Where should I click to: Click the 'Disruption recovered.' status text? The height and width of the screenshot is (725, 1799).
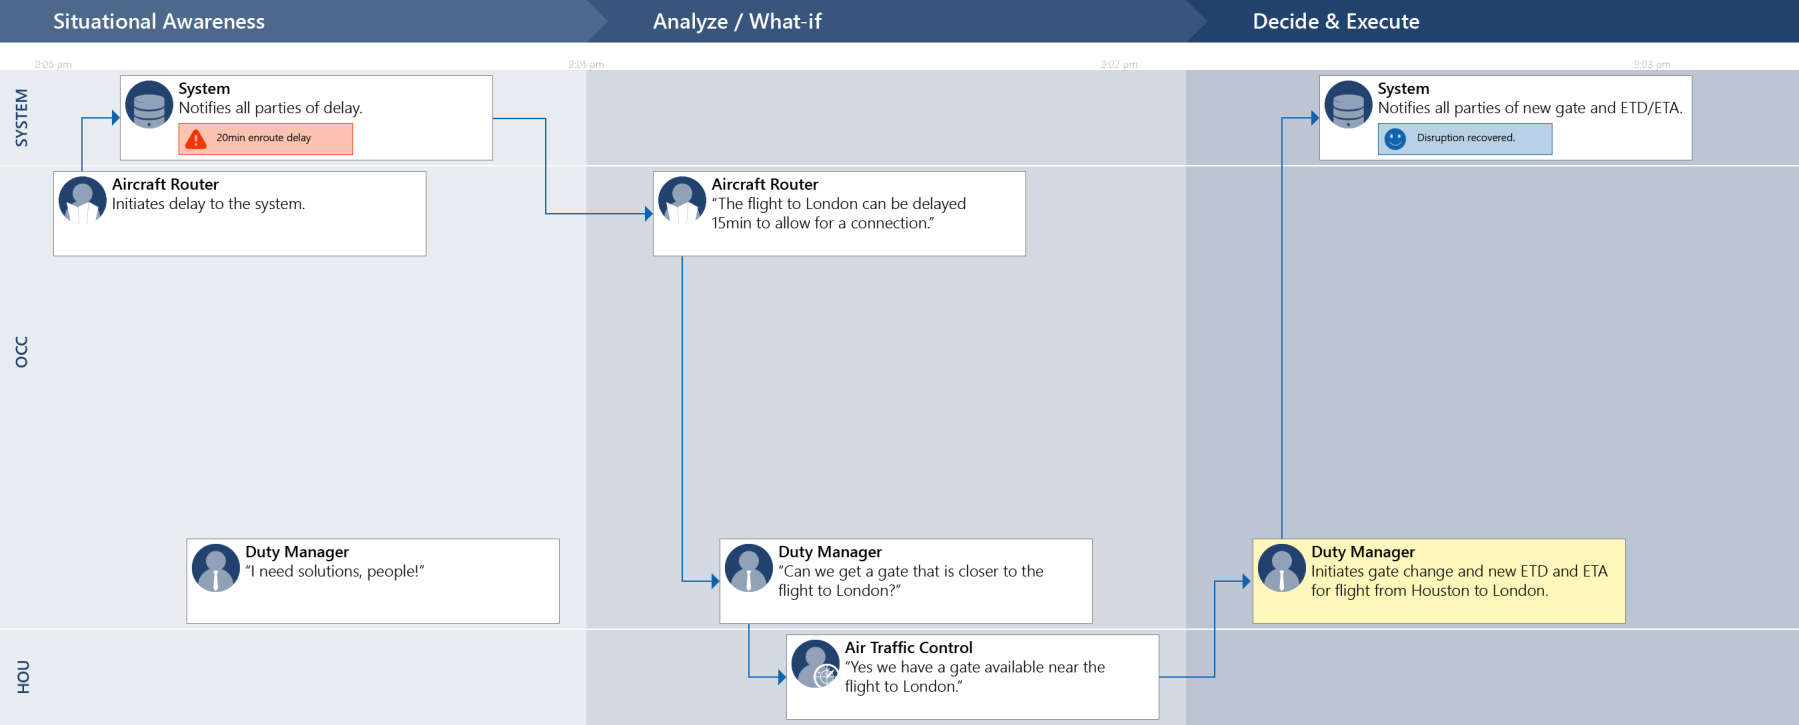point(1465,138)
